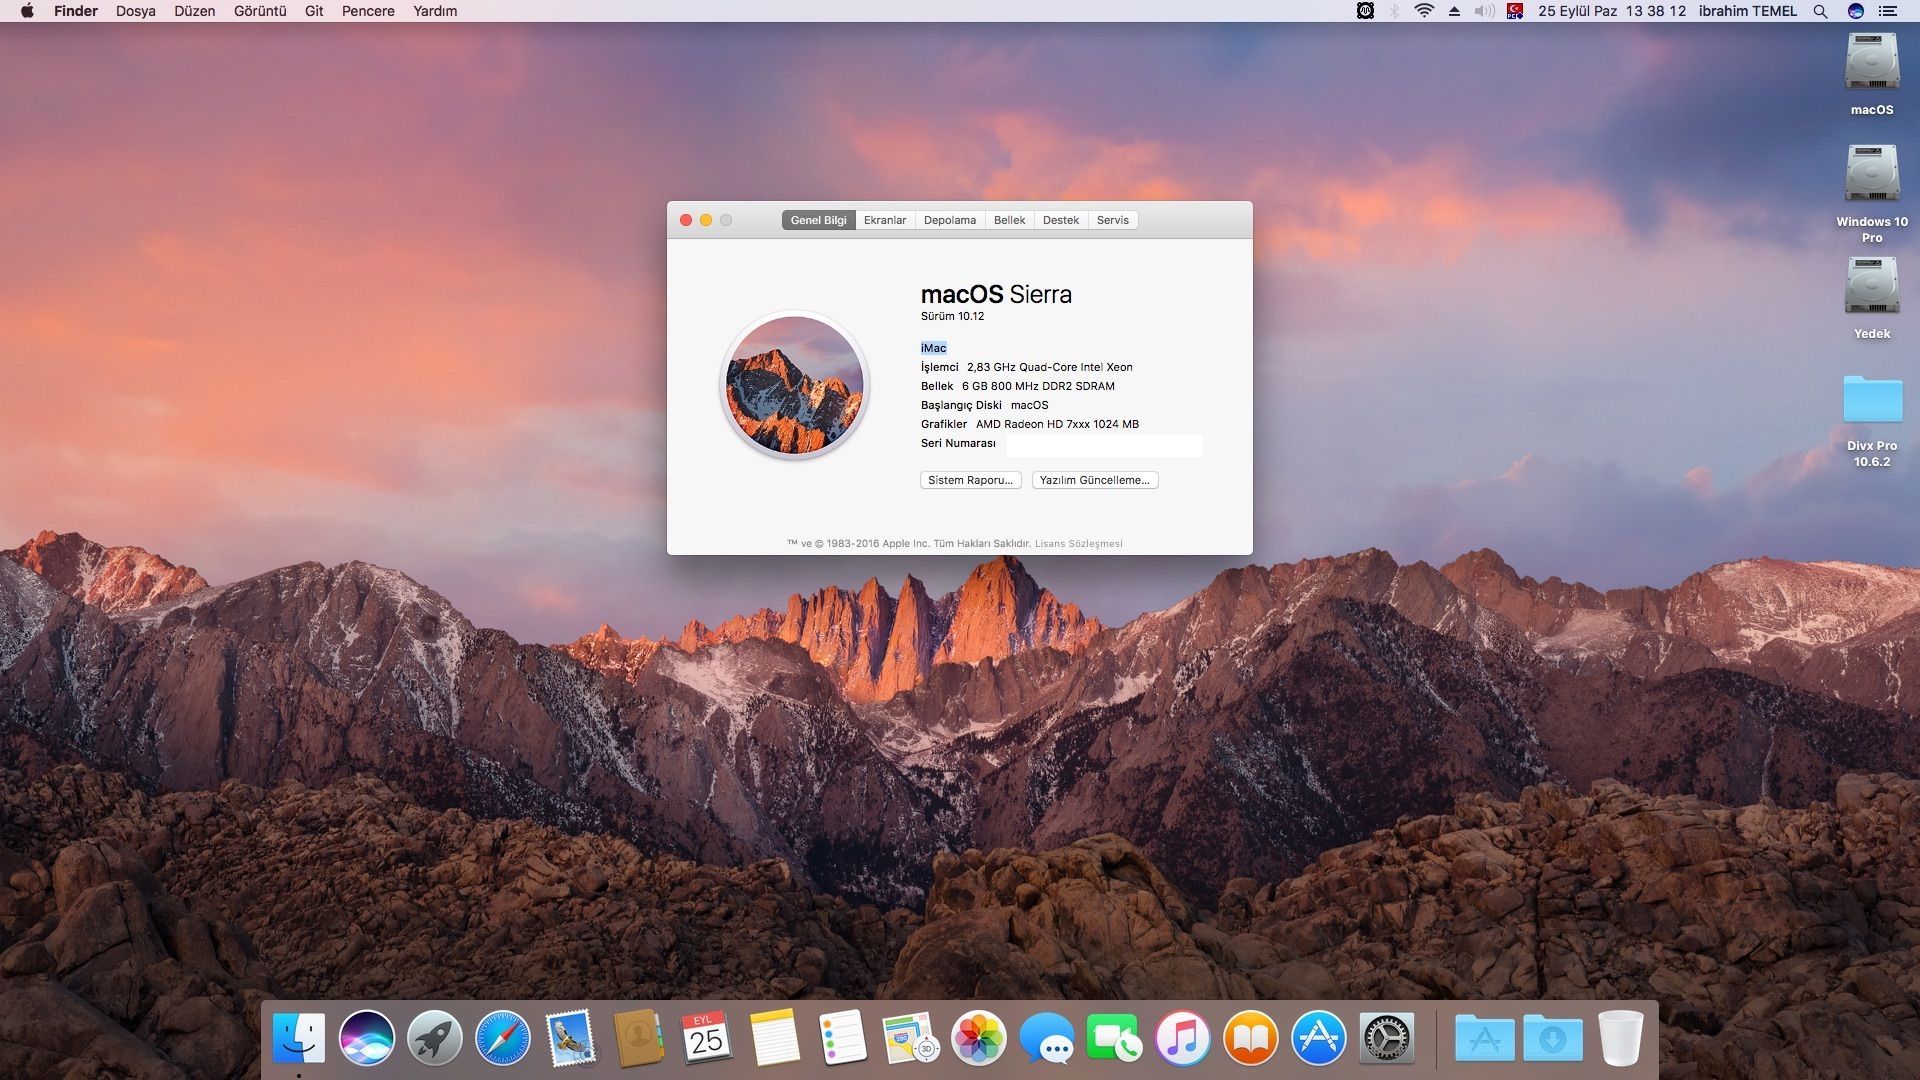This screenshot has height=1080, width=1920.
Task: Click the Sistem Raporu button
Action: pos(970,480)
